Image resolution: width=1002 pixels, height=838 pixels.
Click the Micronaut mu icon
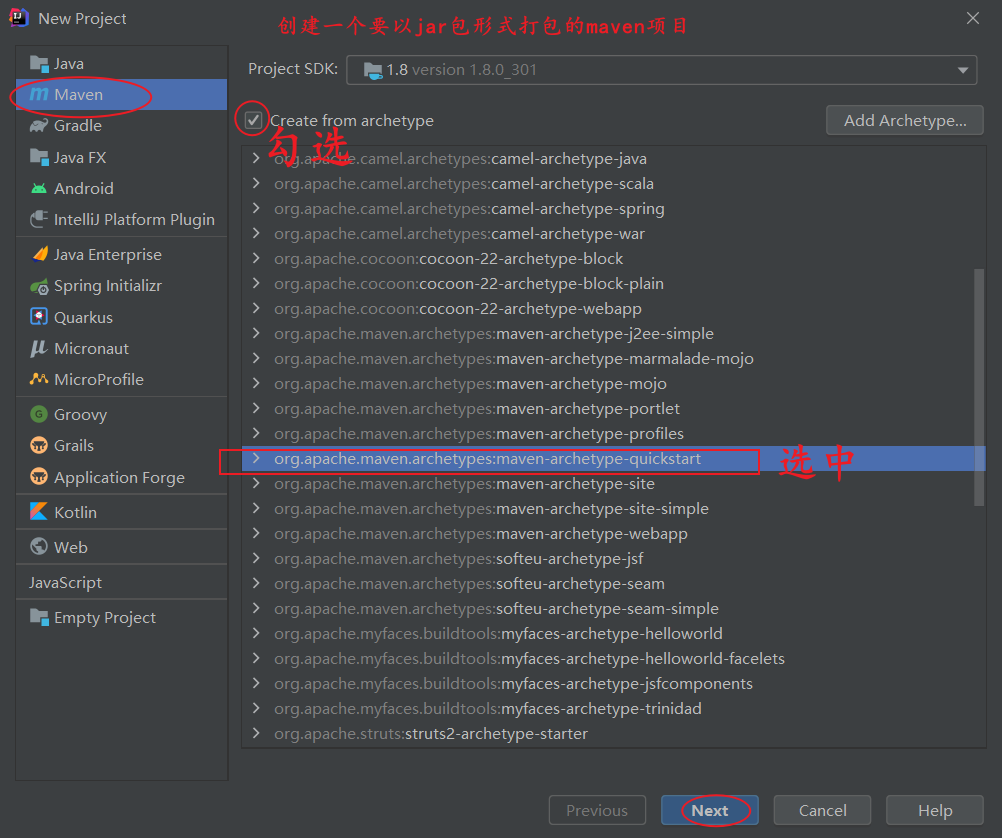39,348
